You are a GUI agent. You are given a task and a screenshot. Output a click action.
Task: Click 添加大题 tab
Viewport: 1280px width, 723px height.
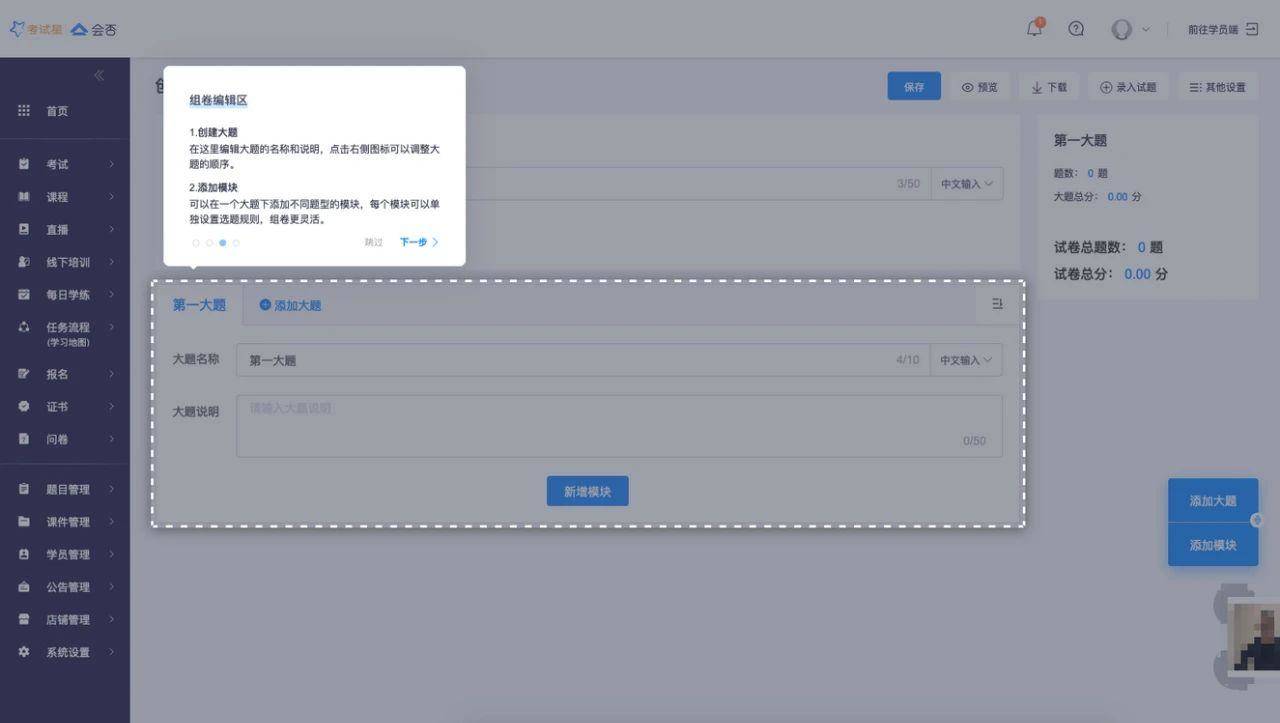pyautogui.click(x=291, y=305)
